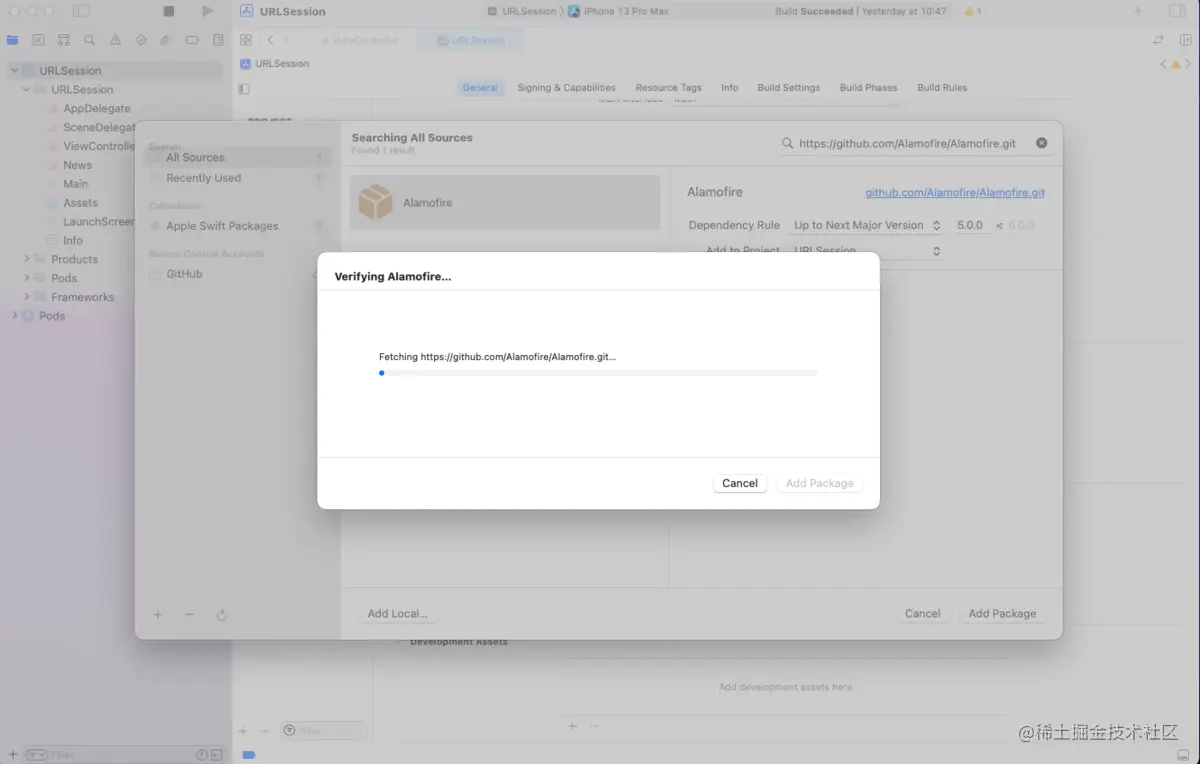Select the URLSession scheme in toolbar
This screenshot has width=1200, height=764.
521,12
